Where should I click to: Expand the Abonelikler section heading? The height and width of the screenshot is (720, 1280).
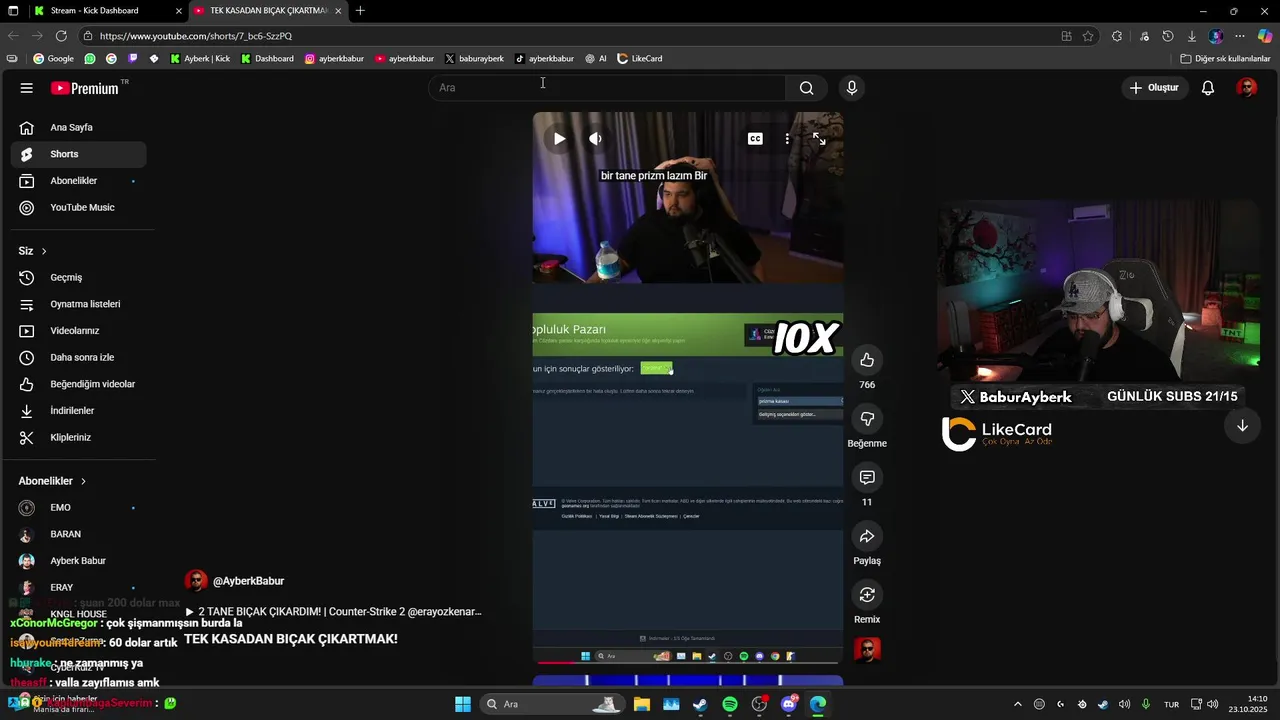point(52,481)
